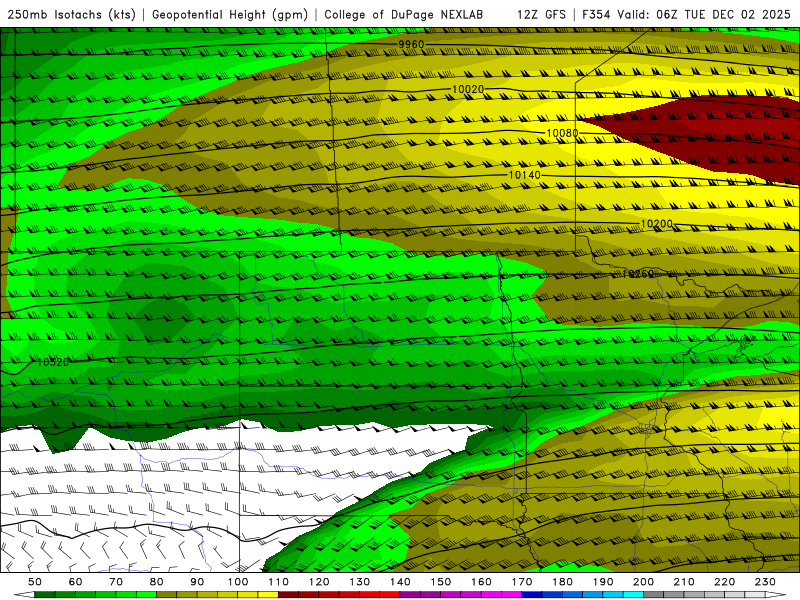The height and width of the screenshot is (600, 800).
Task: Click the "12Z GFS" model run label
Action: point(541,14)
